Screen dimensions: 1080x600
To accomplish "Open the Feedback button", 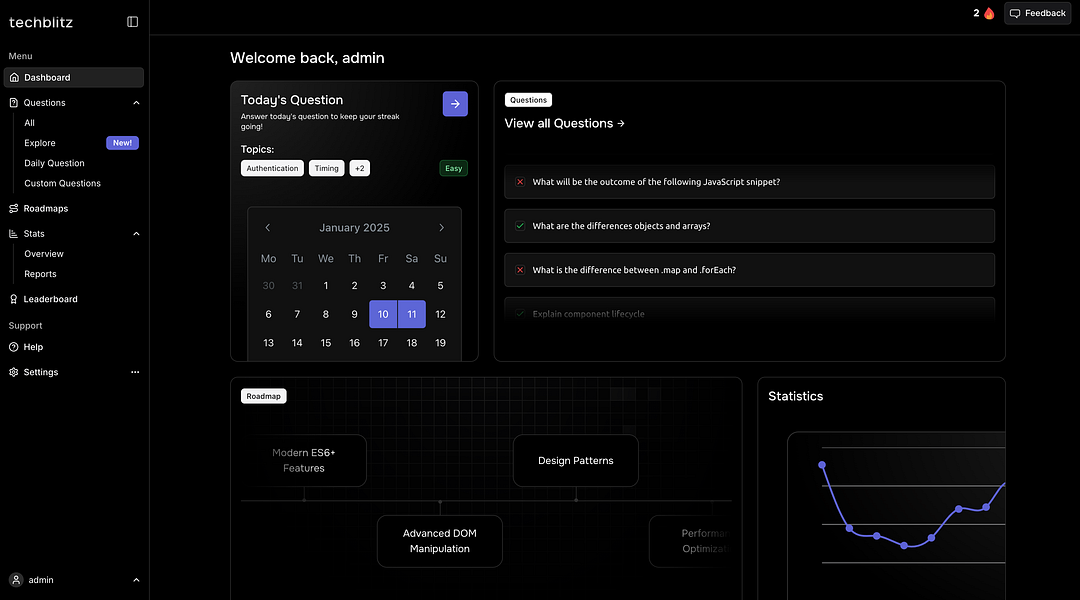I will tap(1037, 13).
